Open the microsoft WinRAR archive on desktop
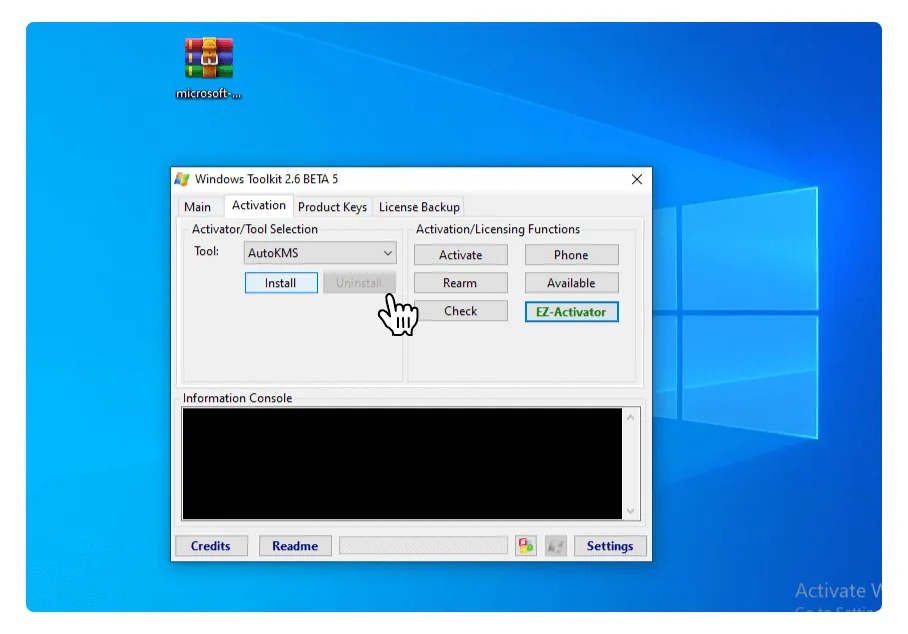Screen dimensions: 908x634 (208, 67)
